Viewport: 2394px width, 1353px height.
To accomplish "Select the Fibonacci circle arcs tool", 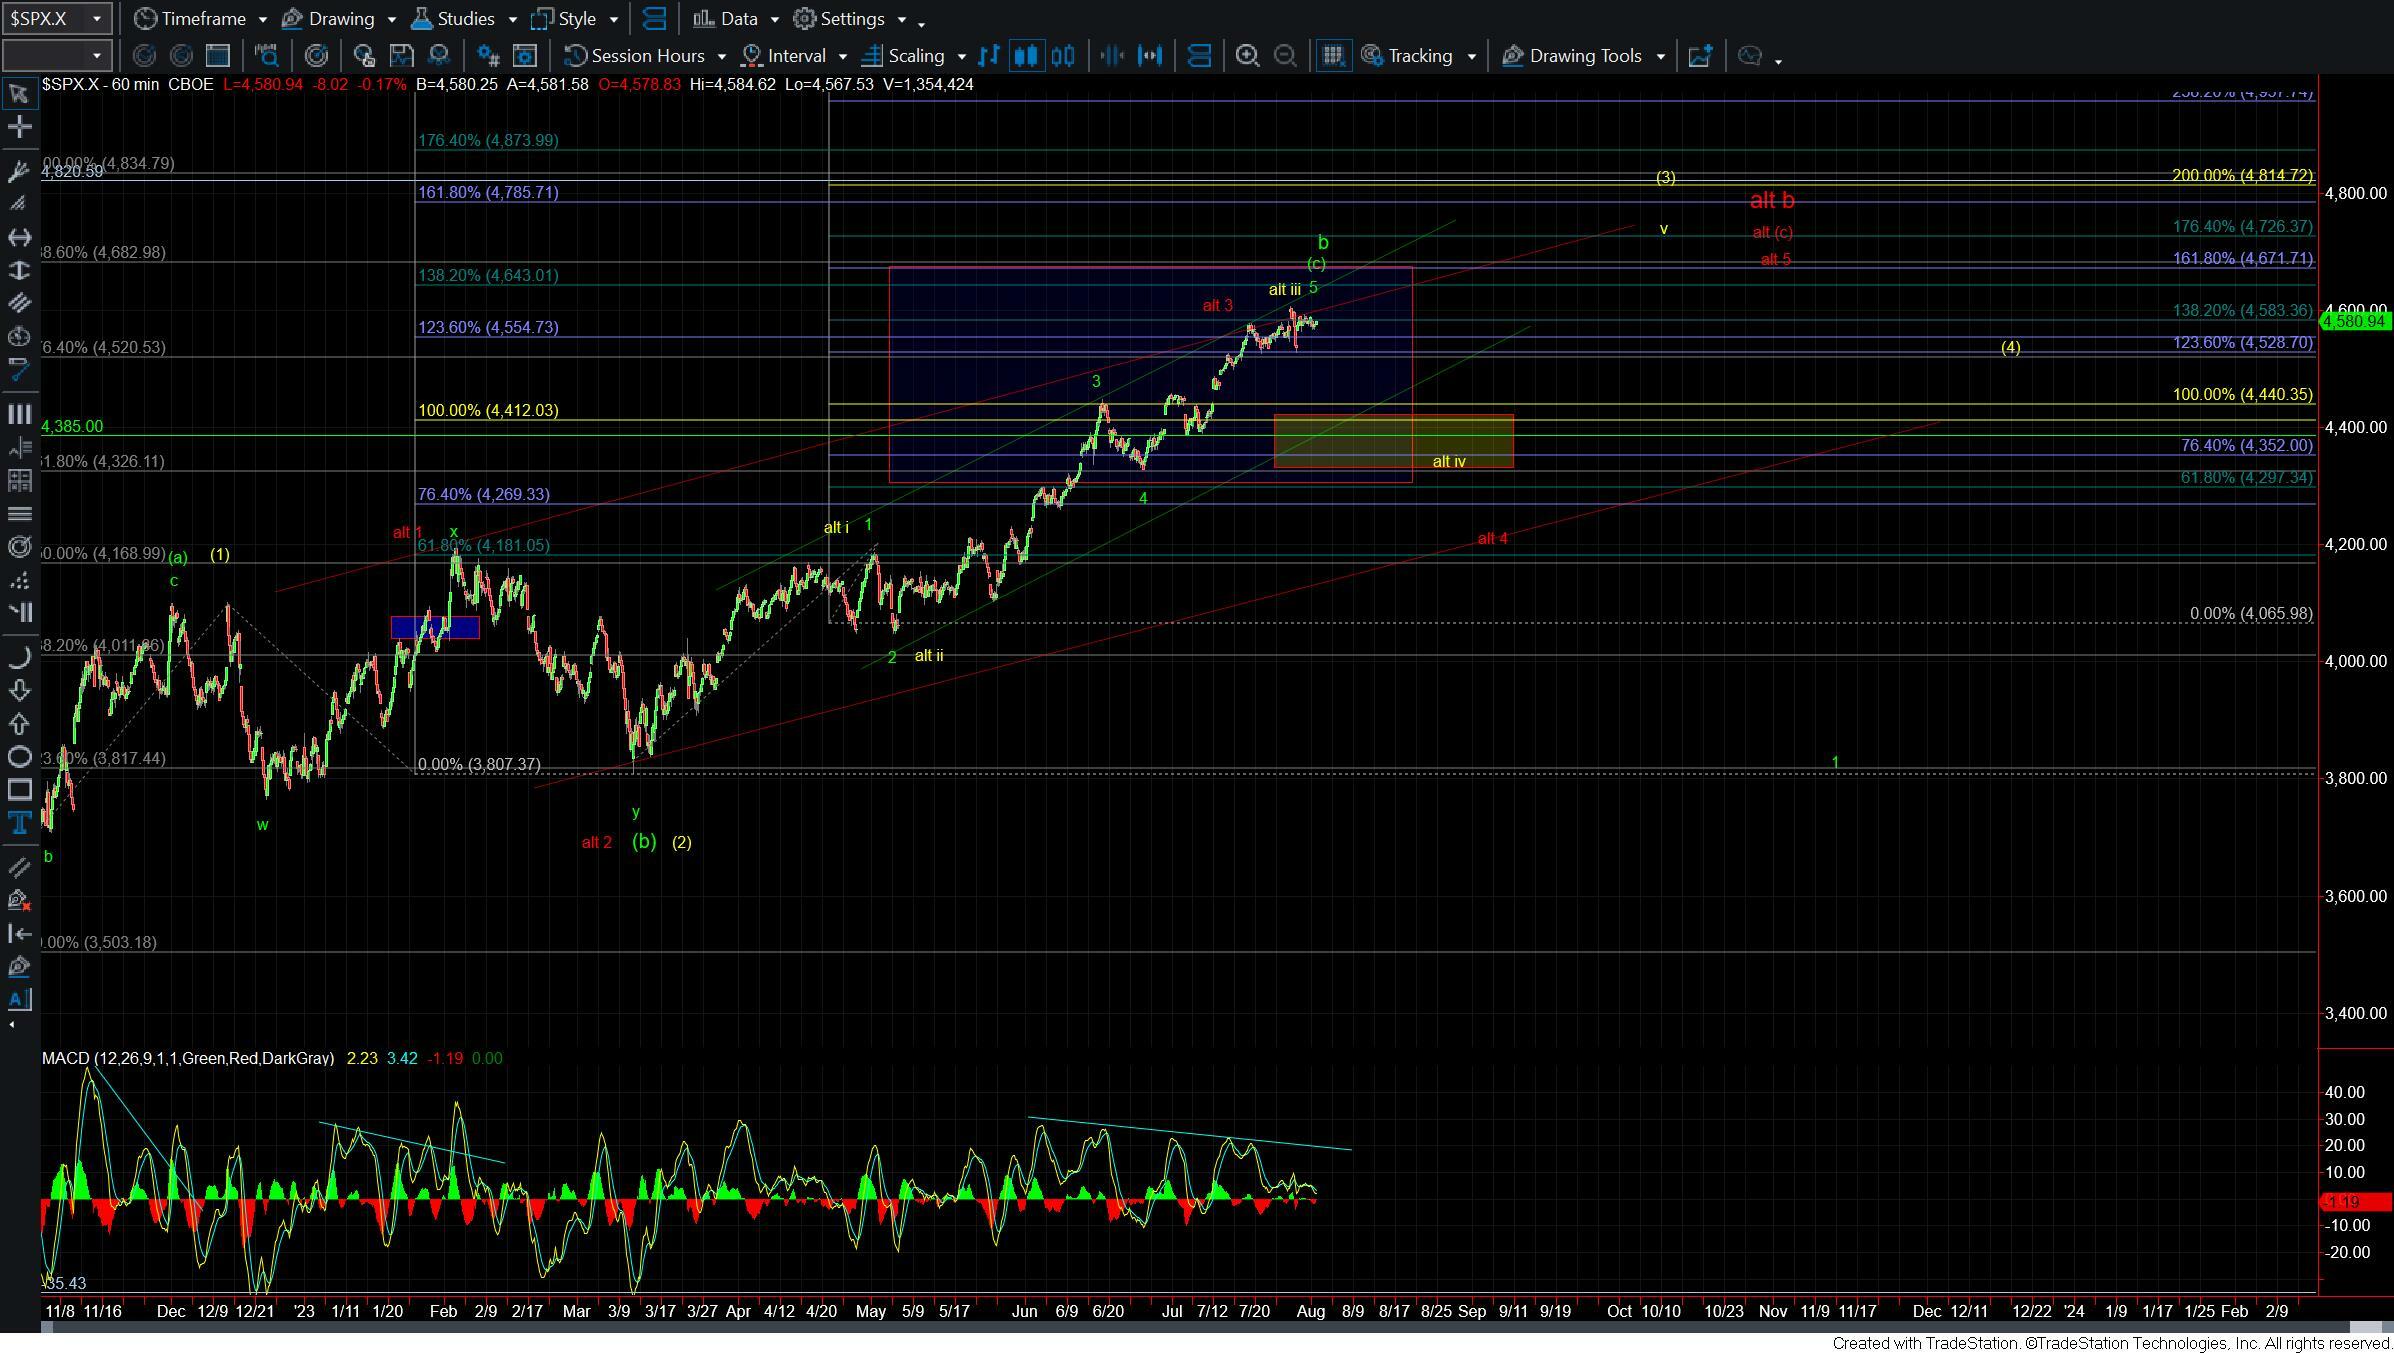I will tap(19, 547).
